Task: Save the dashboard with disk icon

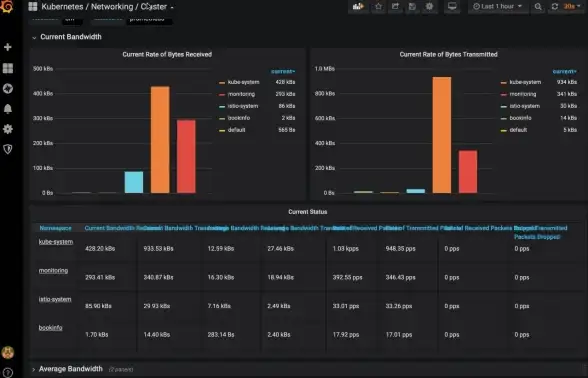Action: point(412,6)
